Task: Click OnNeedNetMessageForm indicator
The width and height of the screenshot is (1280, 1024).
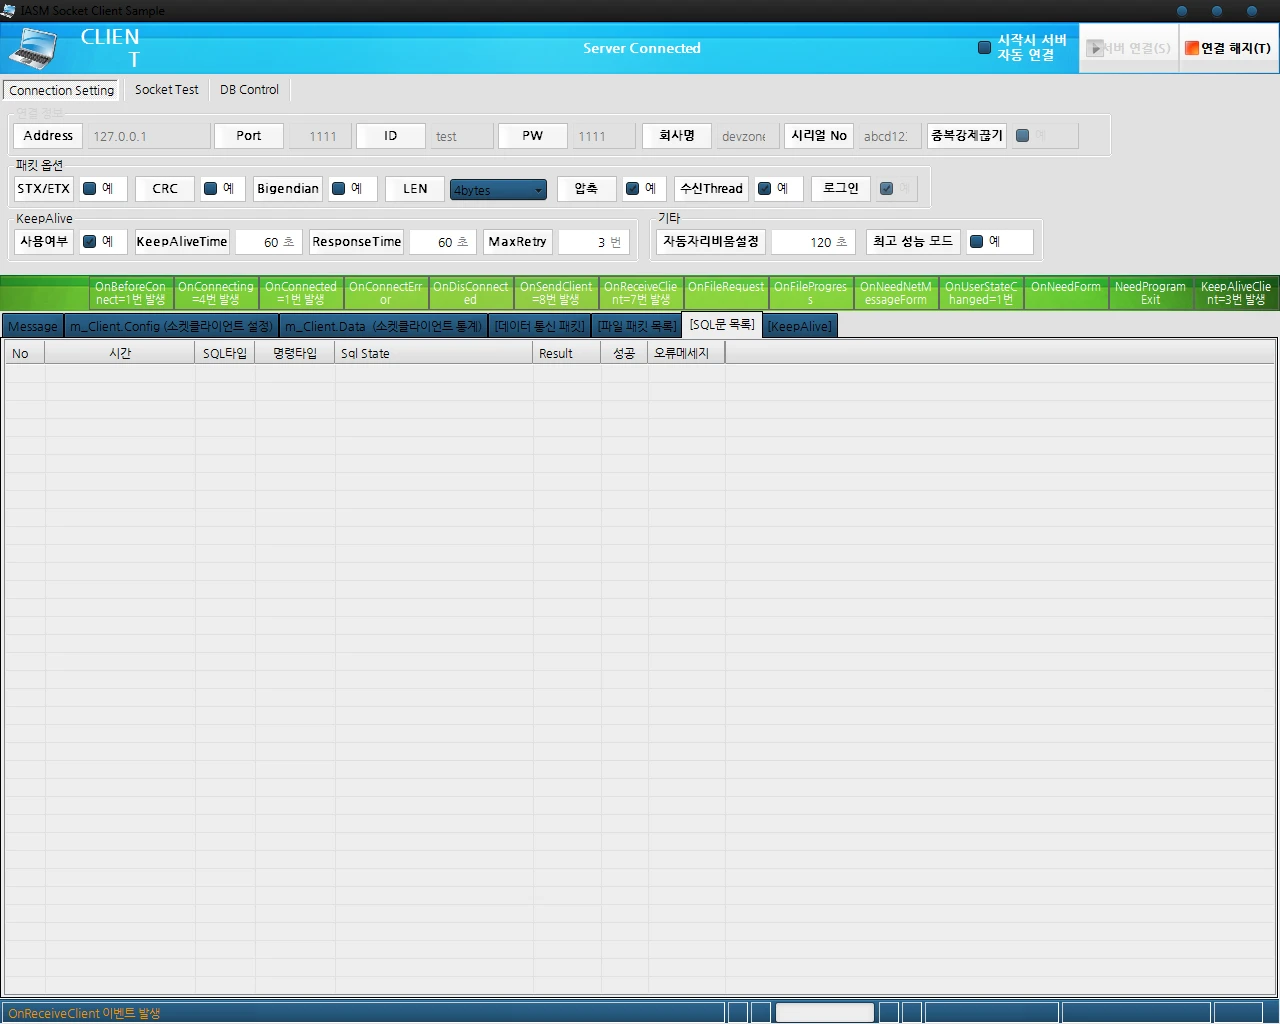Action: 896,293
